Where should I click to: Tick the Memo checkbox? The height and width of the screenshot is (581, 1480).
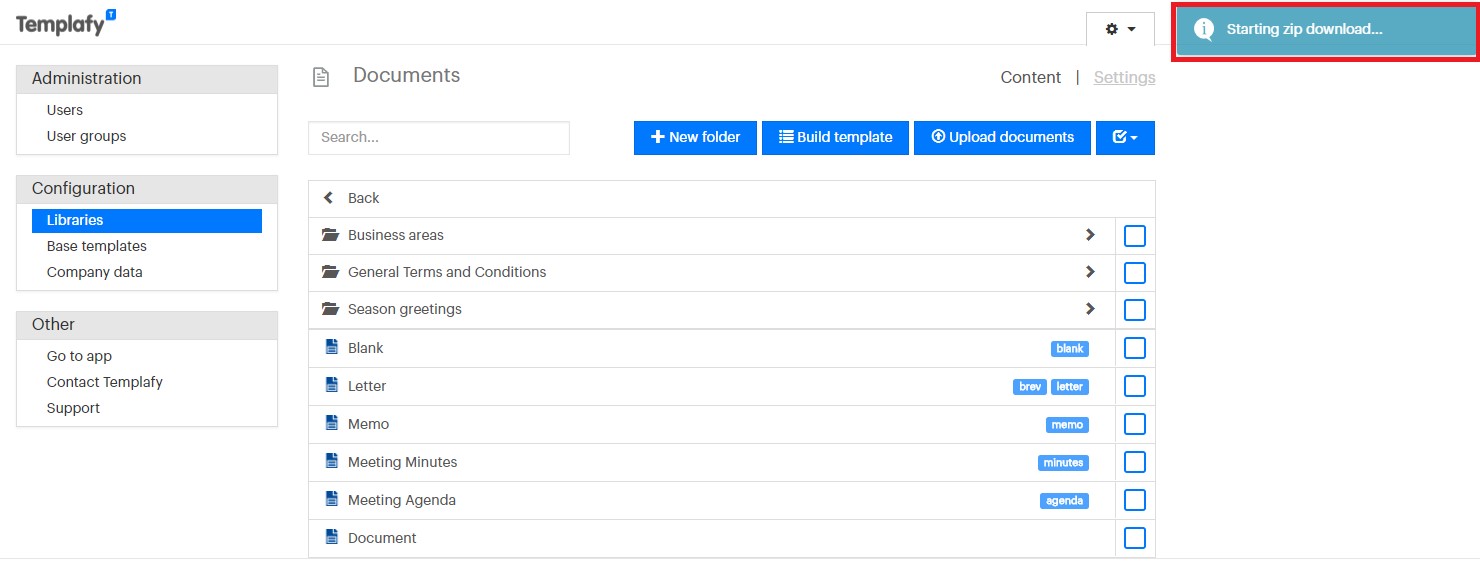click(1135, 424)
